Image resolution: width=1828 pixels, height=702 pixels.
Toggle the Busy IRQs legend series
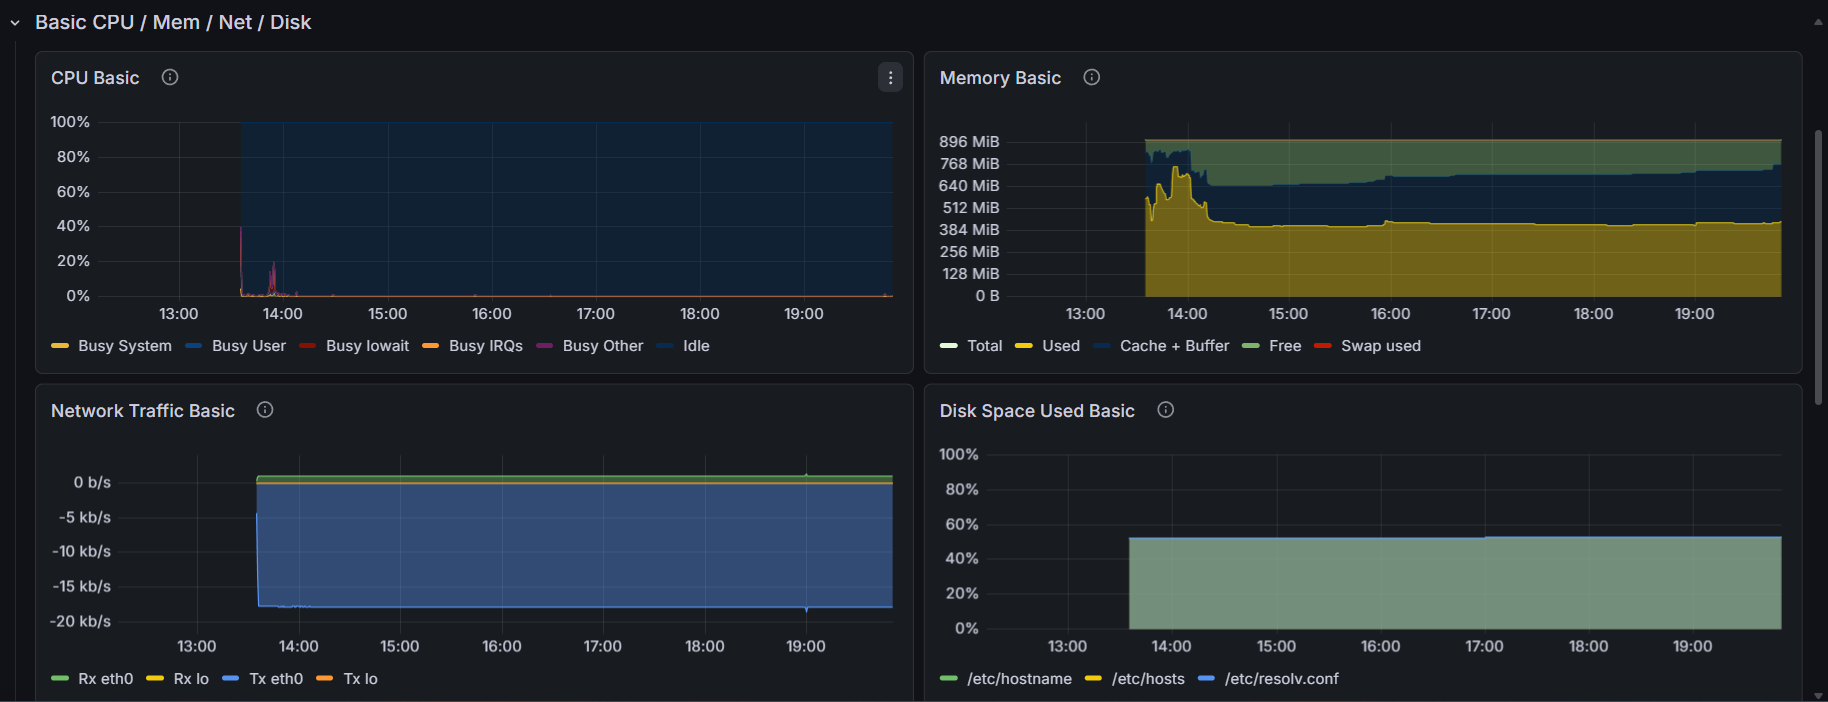486,346
